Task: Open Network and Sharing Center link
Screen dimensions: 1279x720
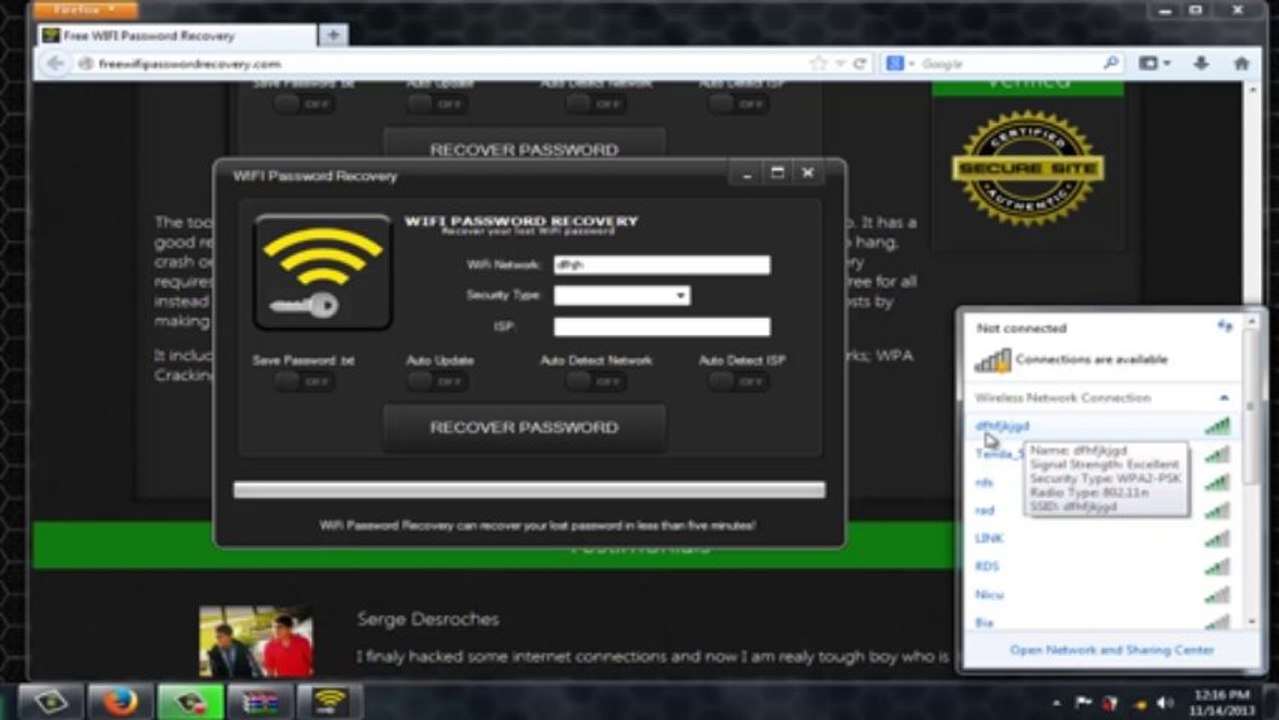Action: tap(1111, 650)
